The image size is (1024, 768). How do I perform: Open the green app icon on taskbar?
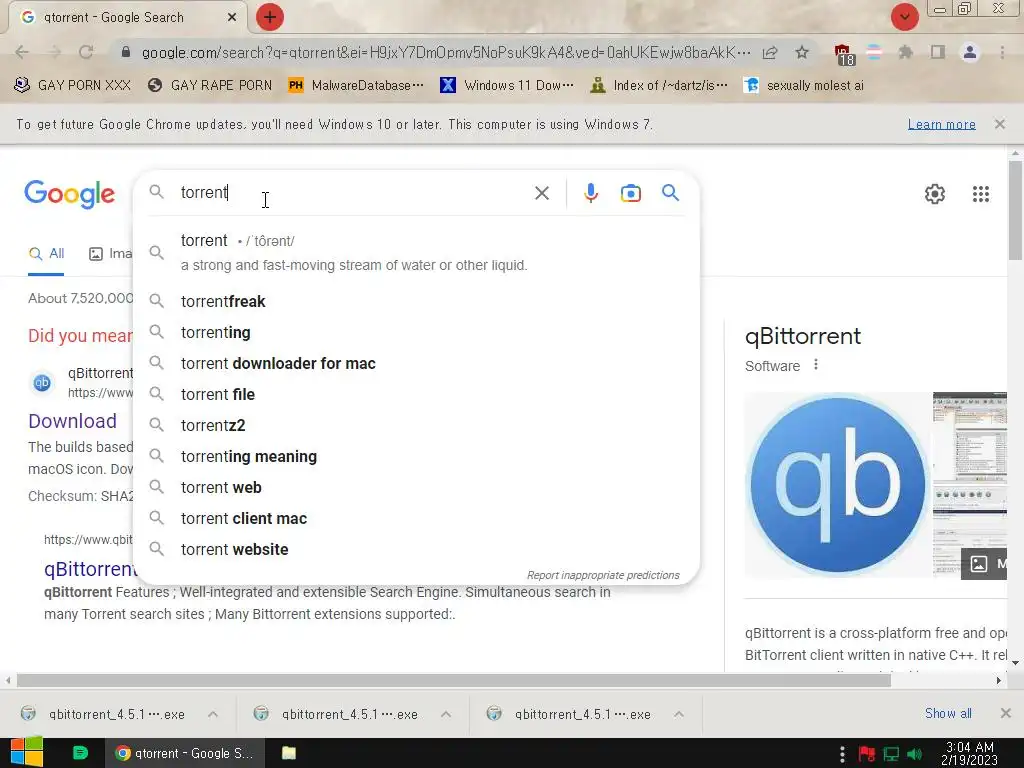(80, 753)
